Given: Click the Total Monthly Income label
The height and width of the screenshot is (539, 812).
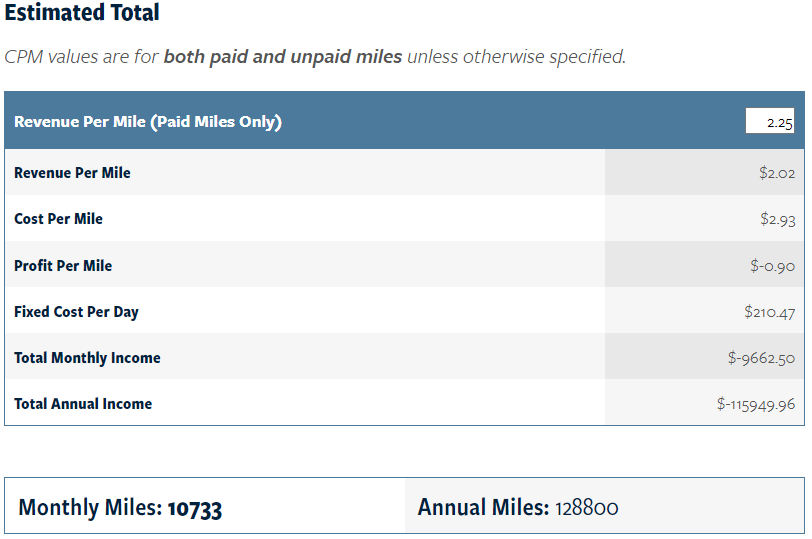Looking at the screenshot, I should [87, 358].
